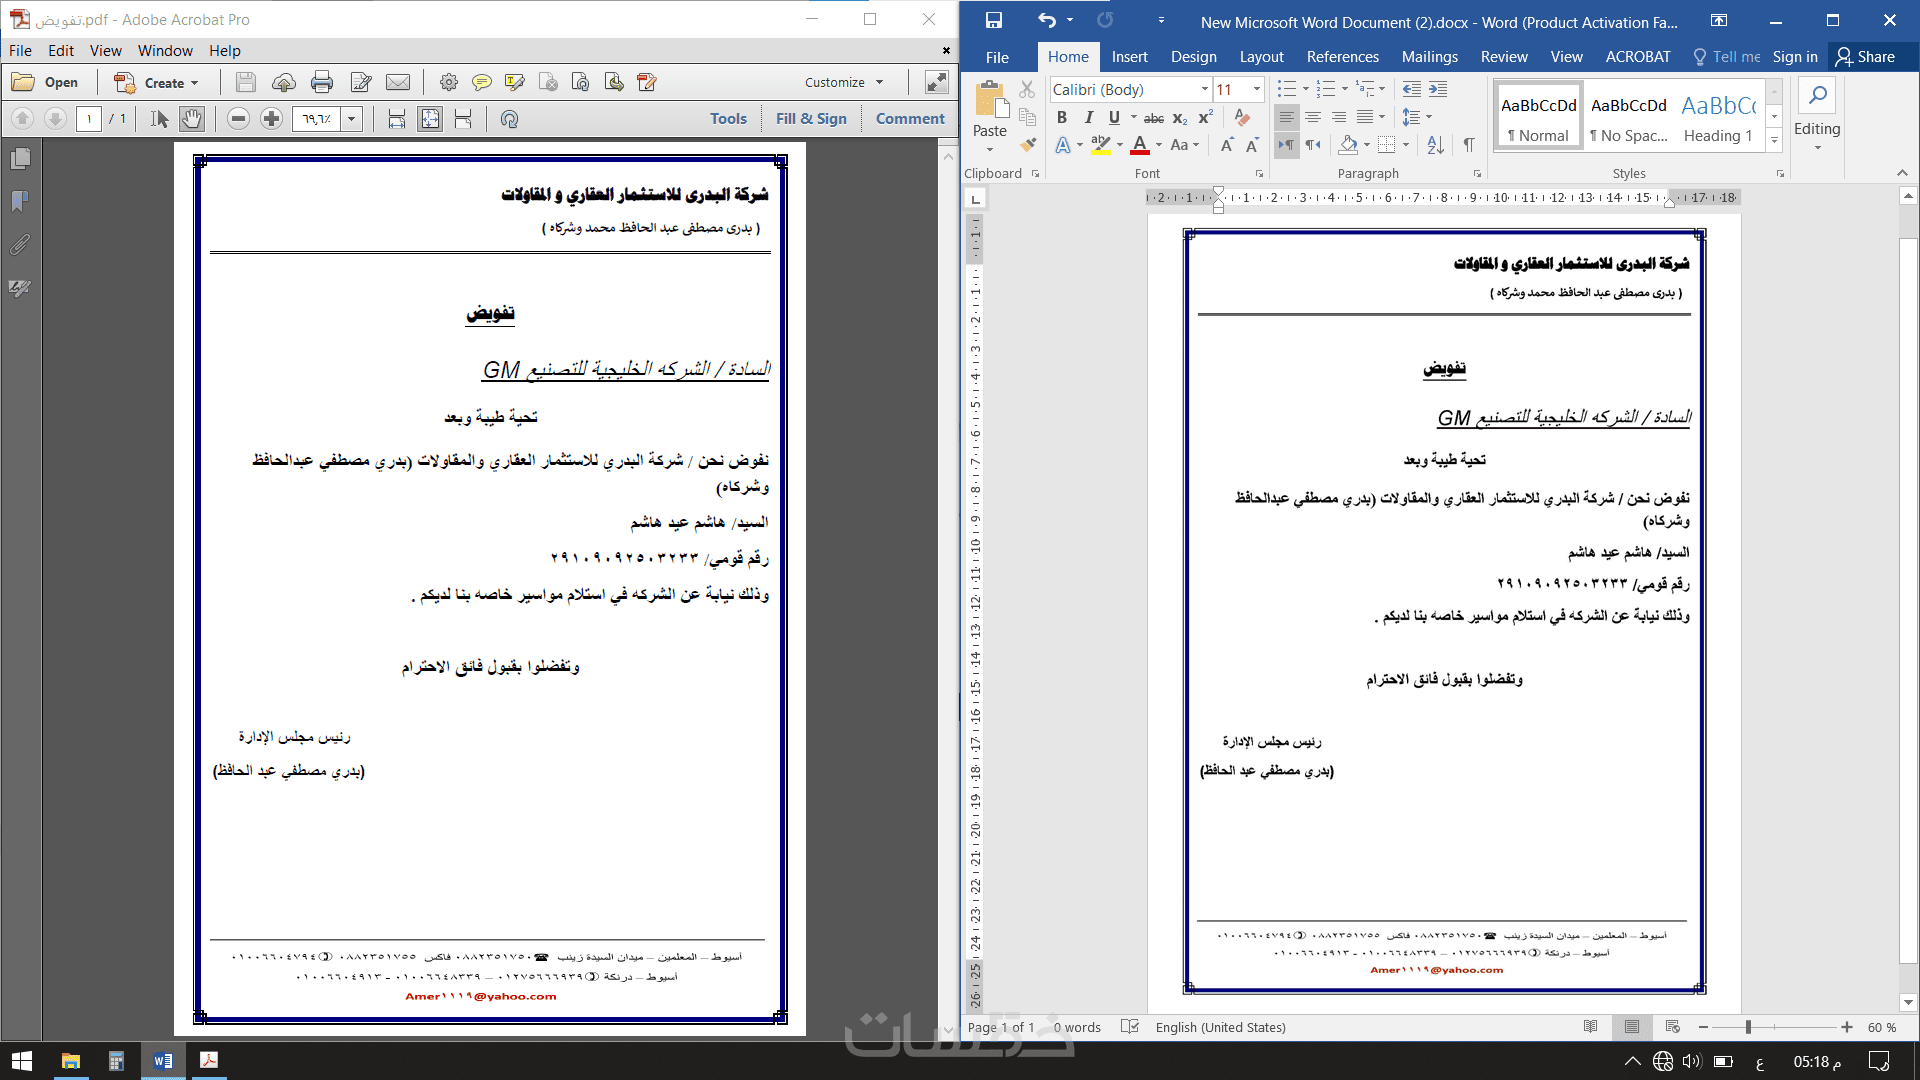Click the Acrobat Hand tool
The width and height of the screenshot is (1920, 1080).
tap(191, 119)
